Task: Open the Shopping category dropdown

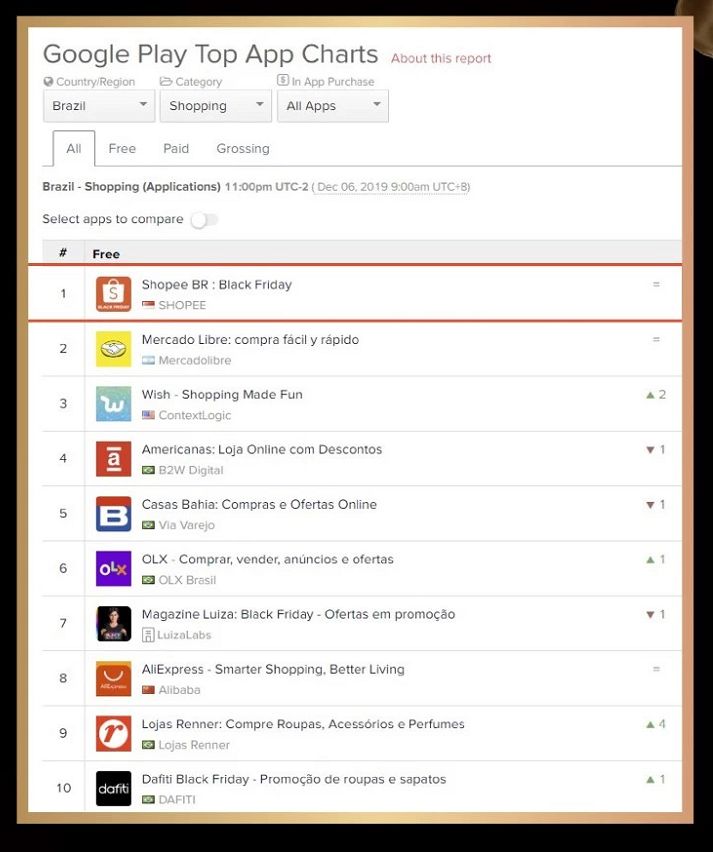Action: click(x=216, y=106)
